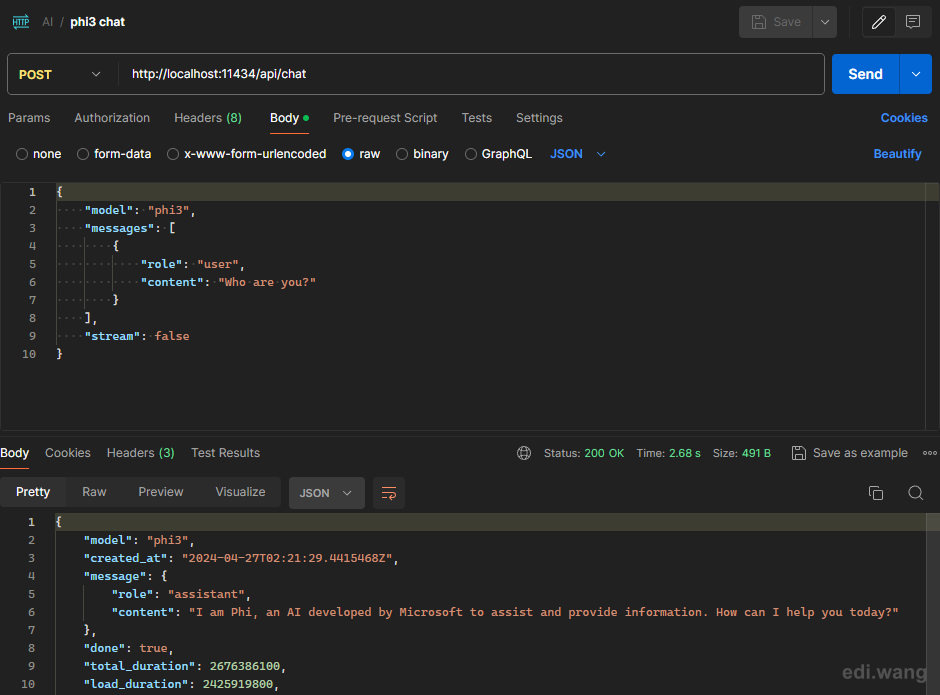This screenshot has width=940, height=695.
Task: Copy response using the copy icon
Action: pyautogui.click(x=876, y=493)
